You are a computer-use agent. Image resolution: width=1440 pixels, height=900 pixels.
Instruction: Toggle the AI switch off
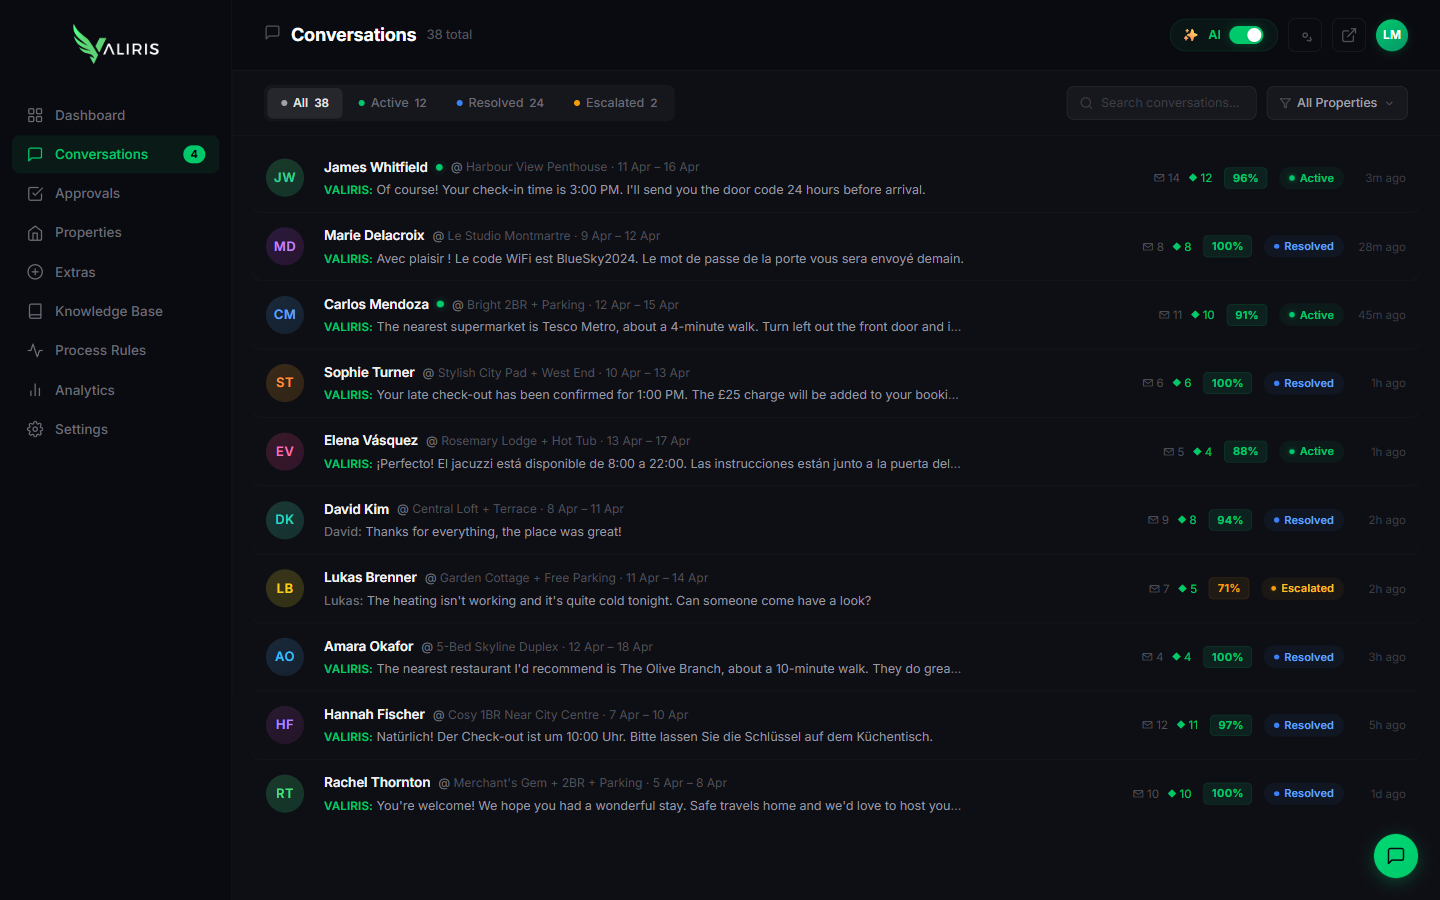[x=1246, y=35]
